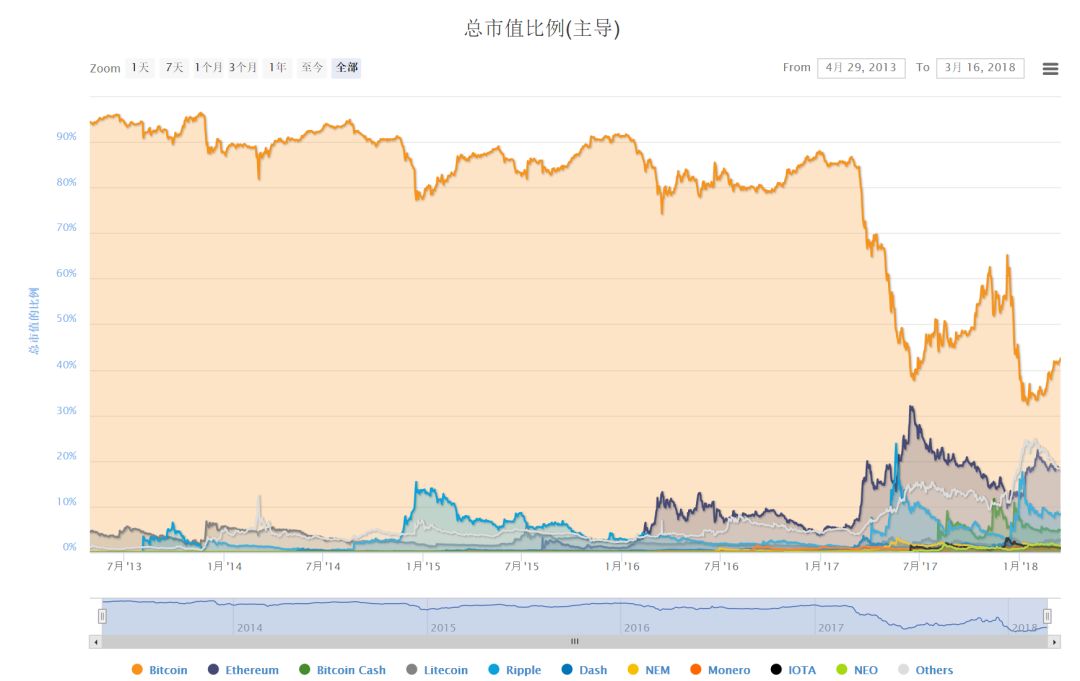Click the navigator left range handle

102,616
